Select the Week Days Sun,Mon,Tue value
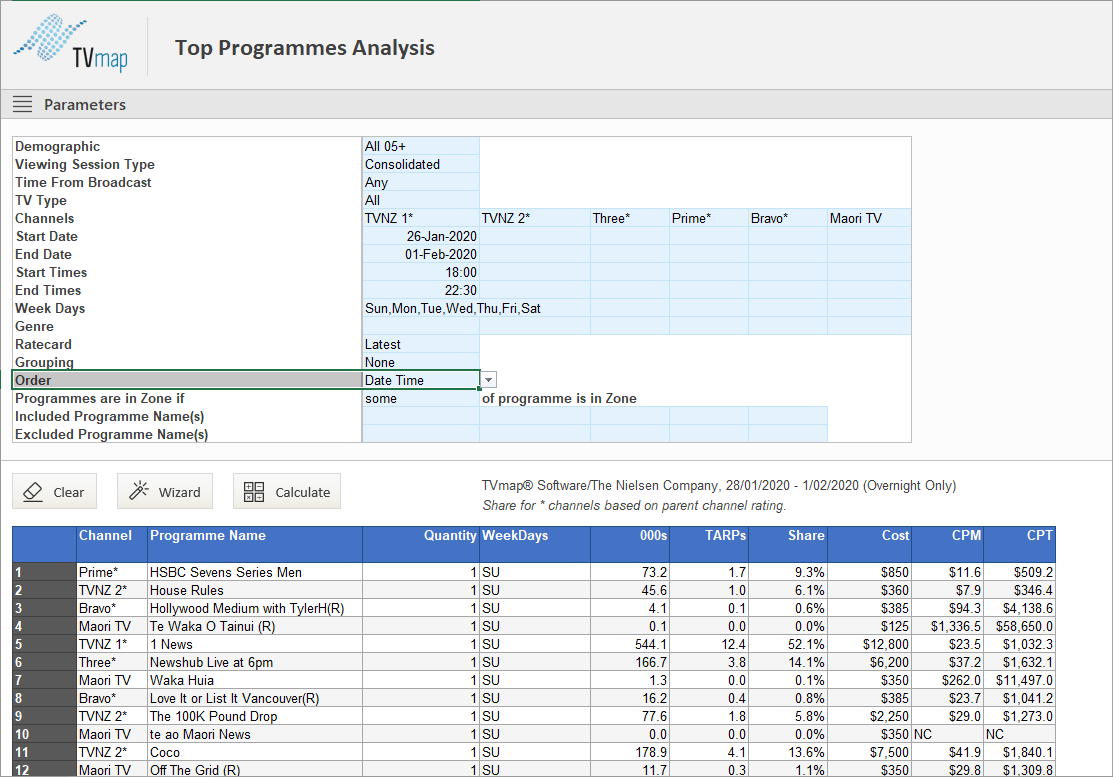 453,309
